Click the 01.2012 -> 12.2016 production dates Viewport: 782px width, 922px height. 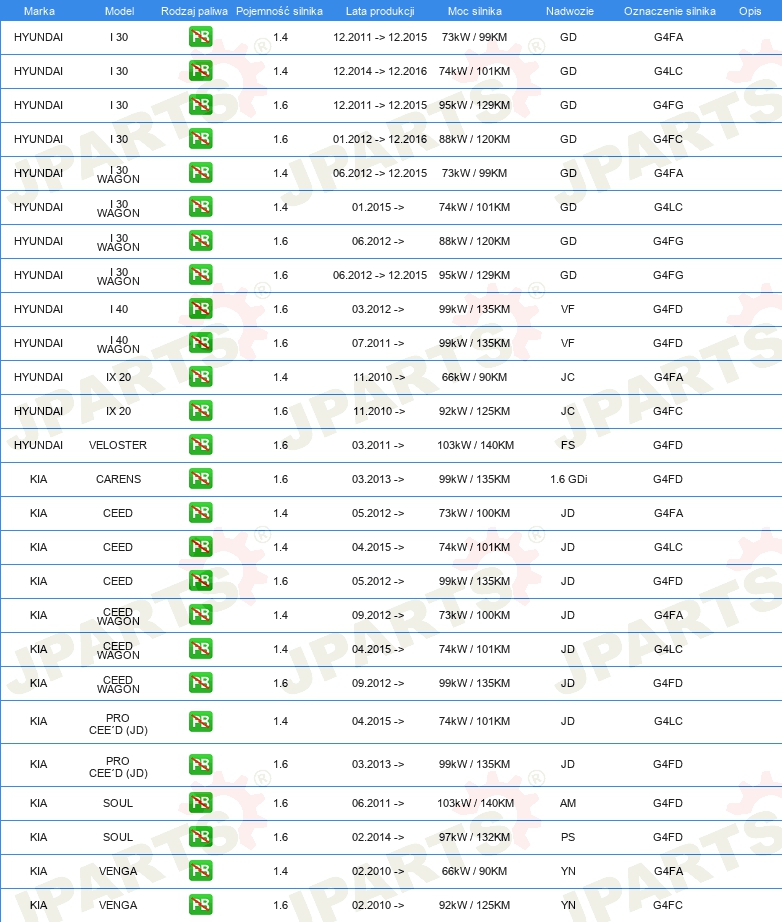pyautogui.click(x=380, y=139)
